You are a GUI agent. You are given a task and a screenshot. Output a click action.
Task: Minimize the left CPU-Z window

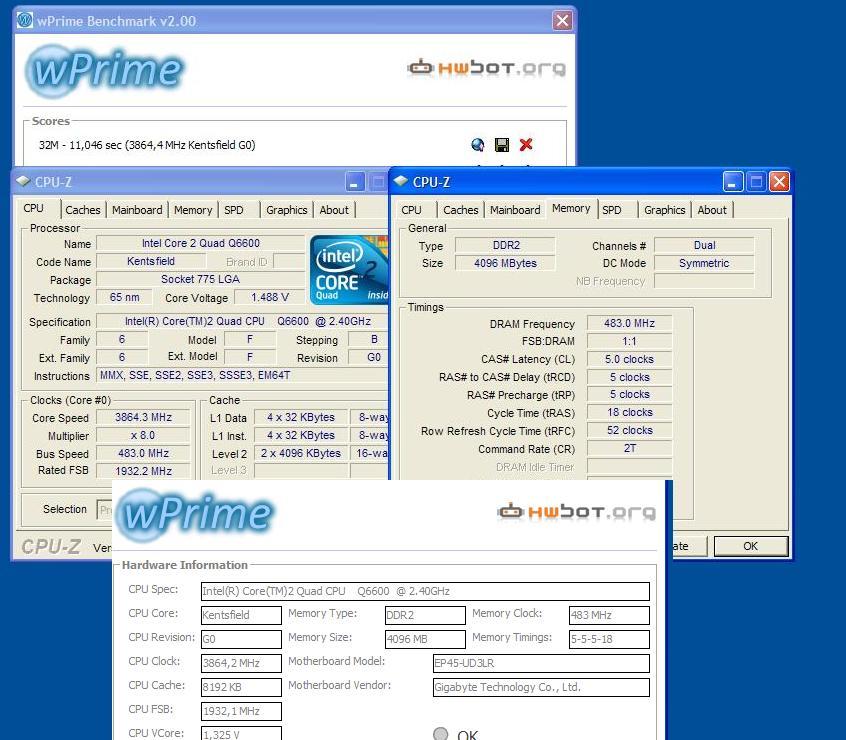tap(355, 182)
